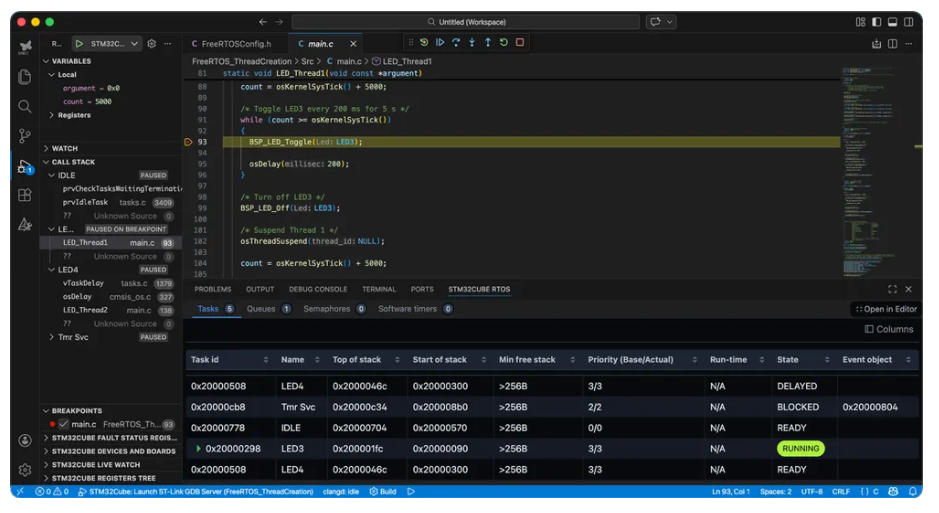Restart the debug session

504,43
